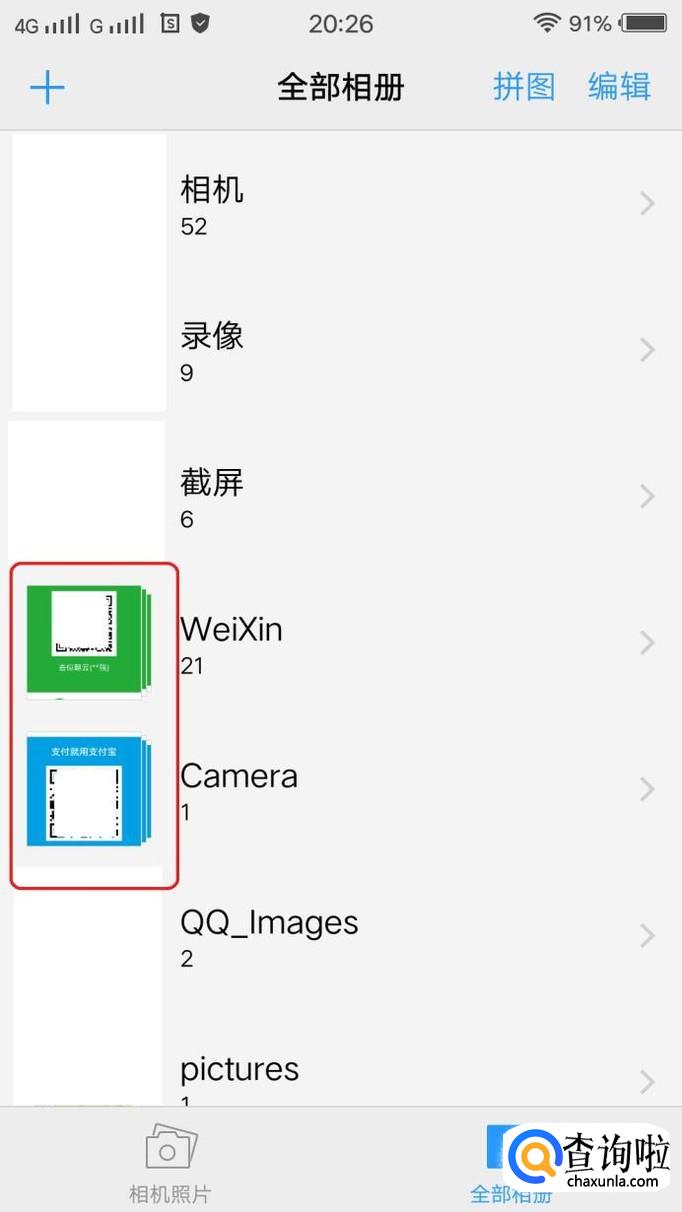Expand the QQ_Images album chevron
Image resolution: width=682 pixels, height=1212 pixels.
(x=647, y=935)
